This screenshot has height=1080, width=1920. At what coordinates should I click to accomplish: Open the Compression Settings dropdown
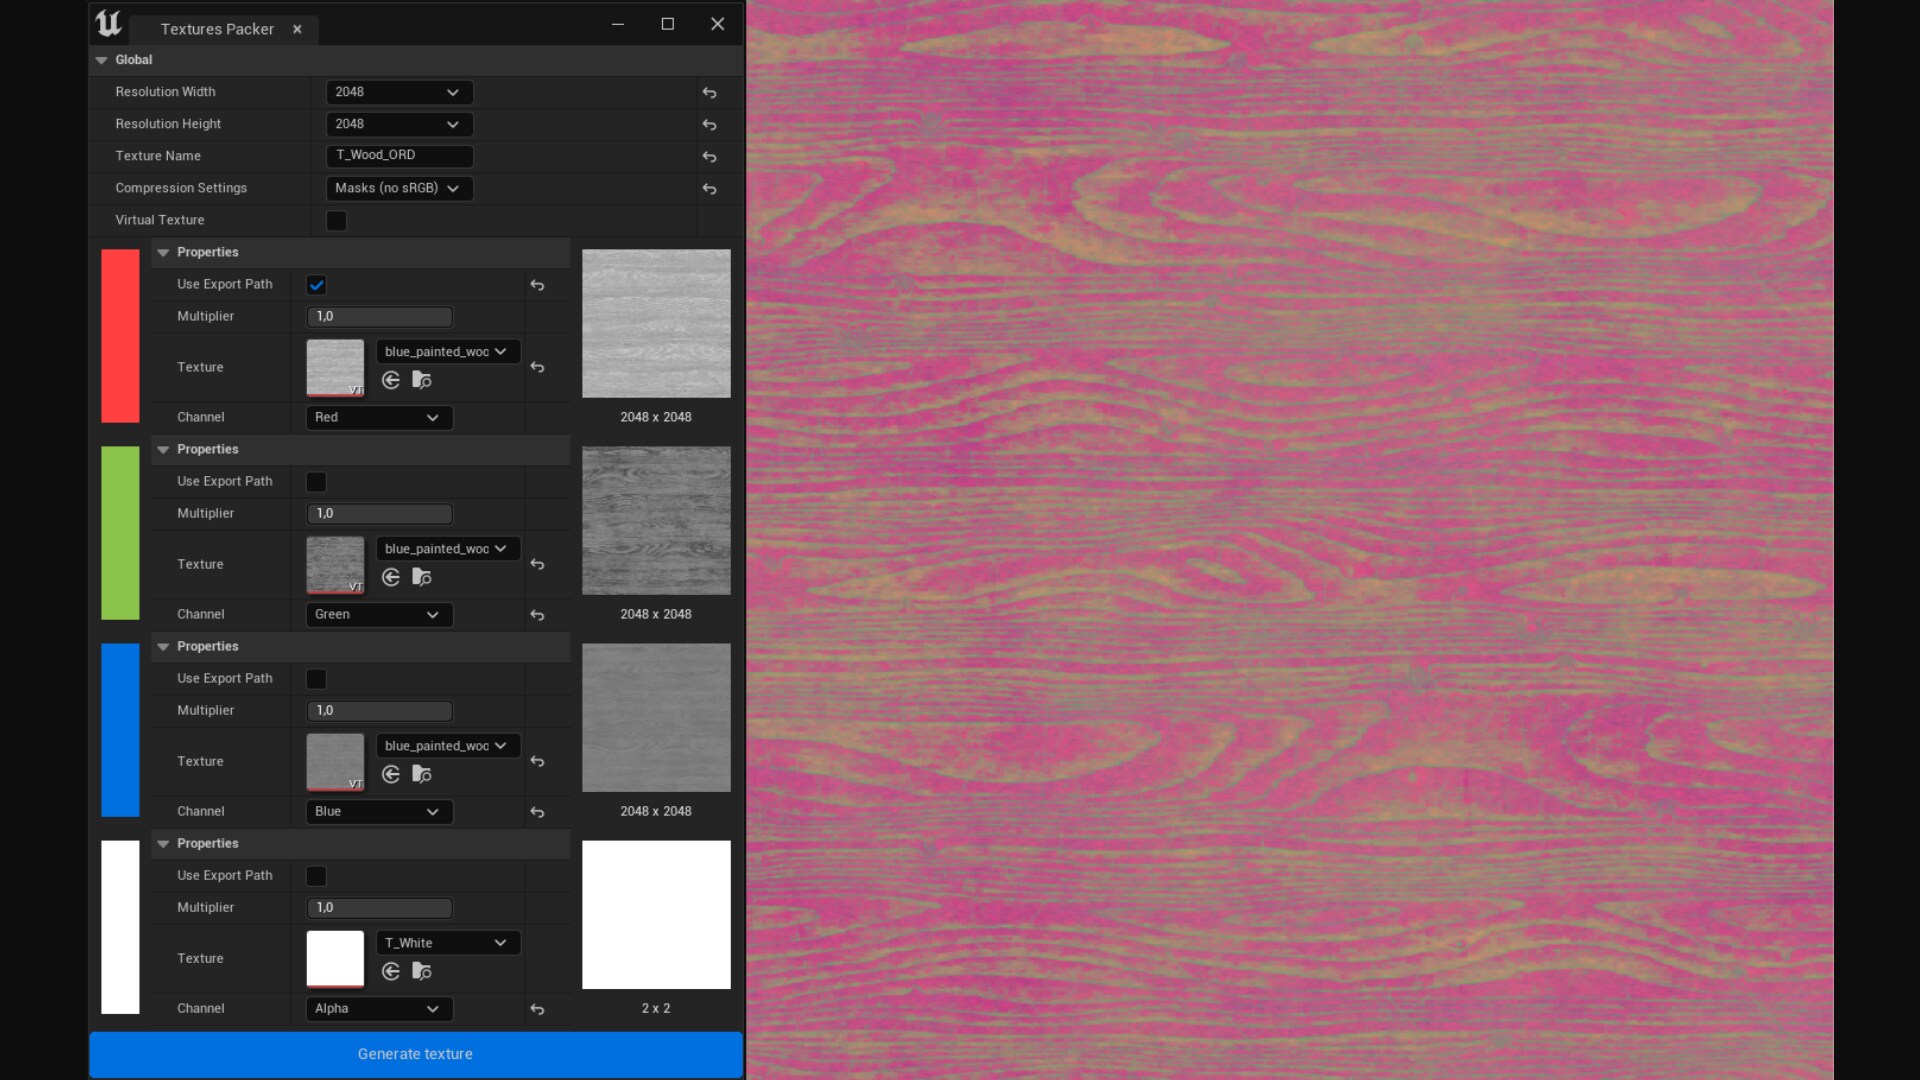point(399,188)
